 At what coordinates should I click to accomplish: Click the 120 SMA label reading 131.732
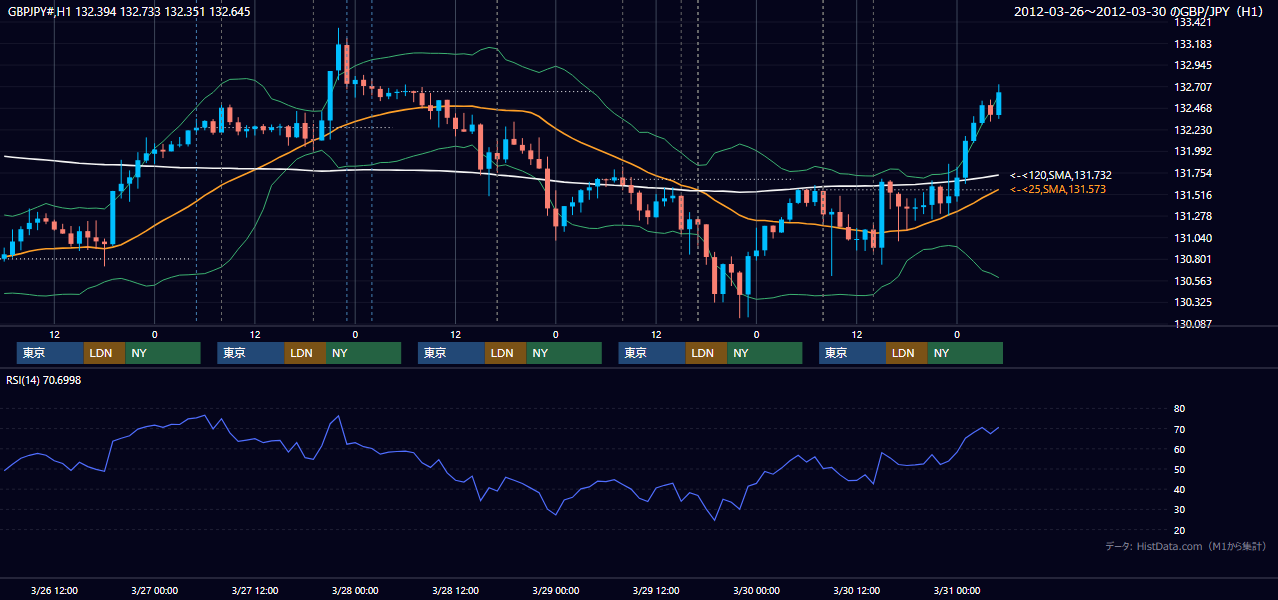pos(1061,175)
